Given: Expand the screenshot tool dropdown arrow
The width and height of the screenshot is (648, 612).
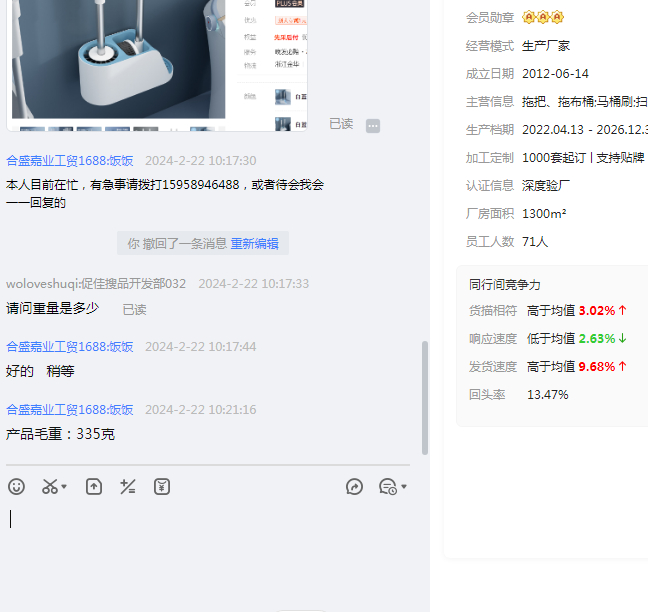Looking at the screenshot, I should point(64,486).
